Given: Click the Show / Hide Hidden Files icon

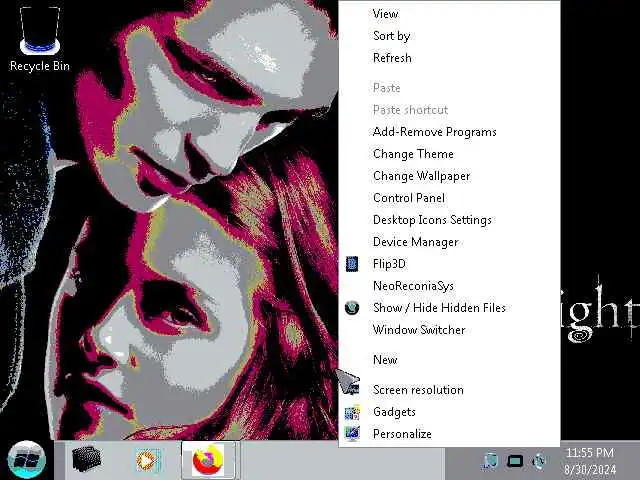Looking at the screenshot, I should (x=352, y=308).
